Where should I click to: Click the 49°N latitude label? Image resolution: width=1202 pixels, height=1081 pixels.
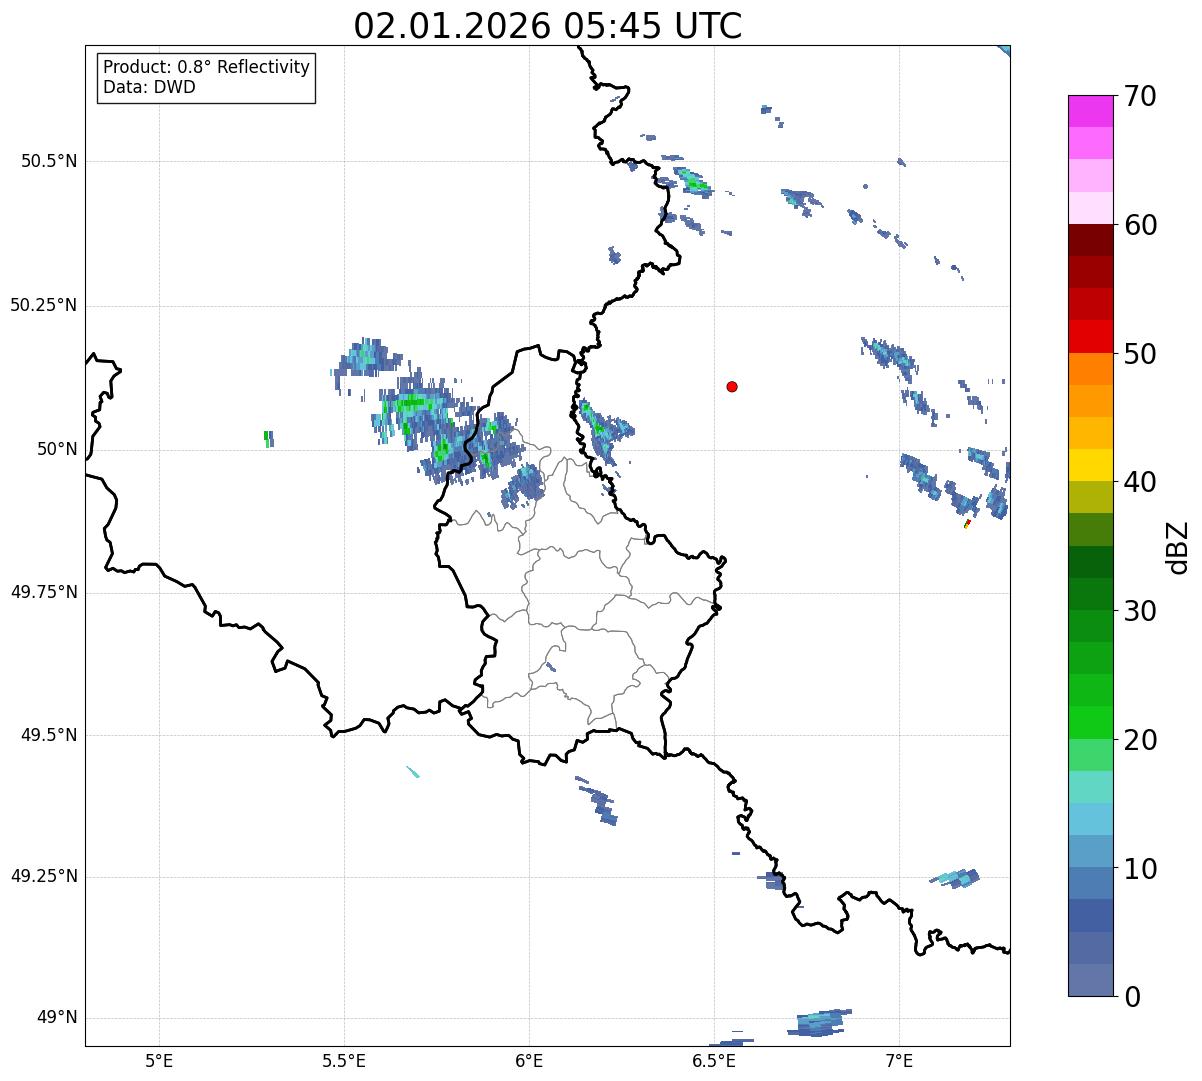pyautogui.click(x=57, y=1018)
